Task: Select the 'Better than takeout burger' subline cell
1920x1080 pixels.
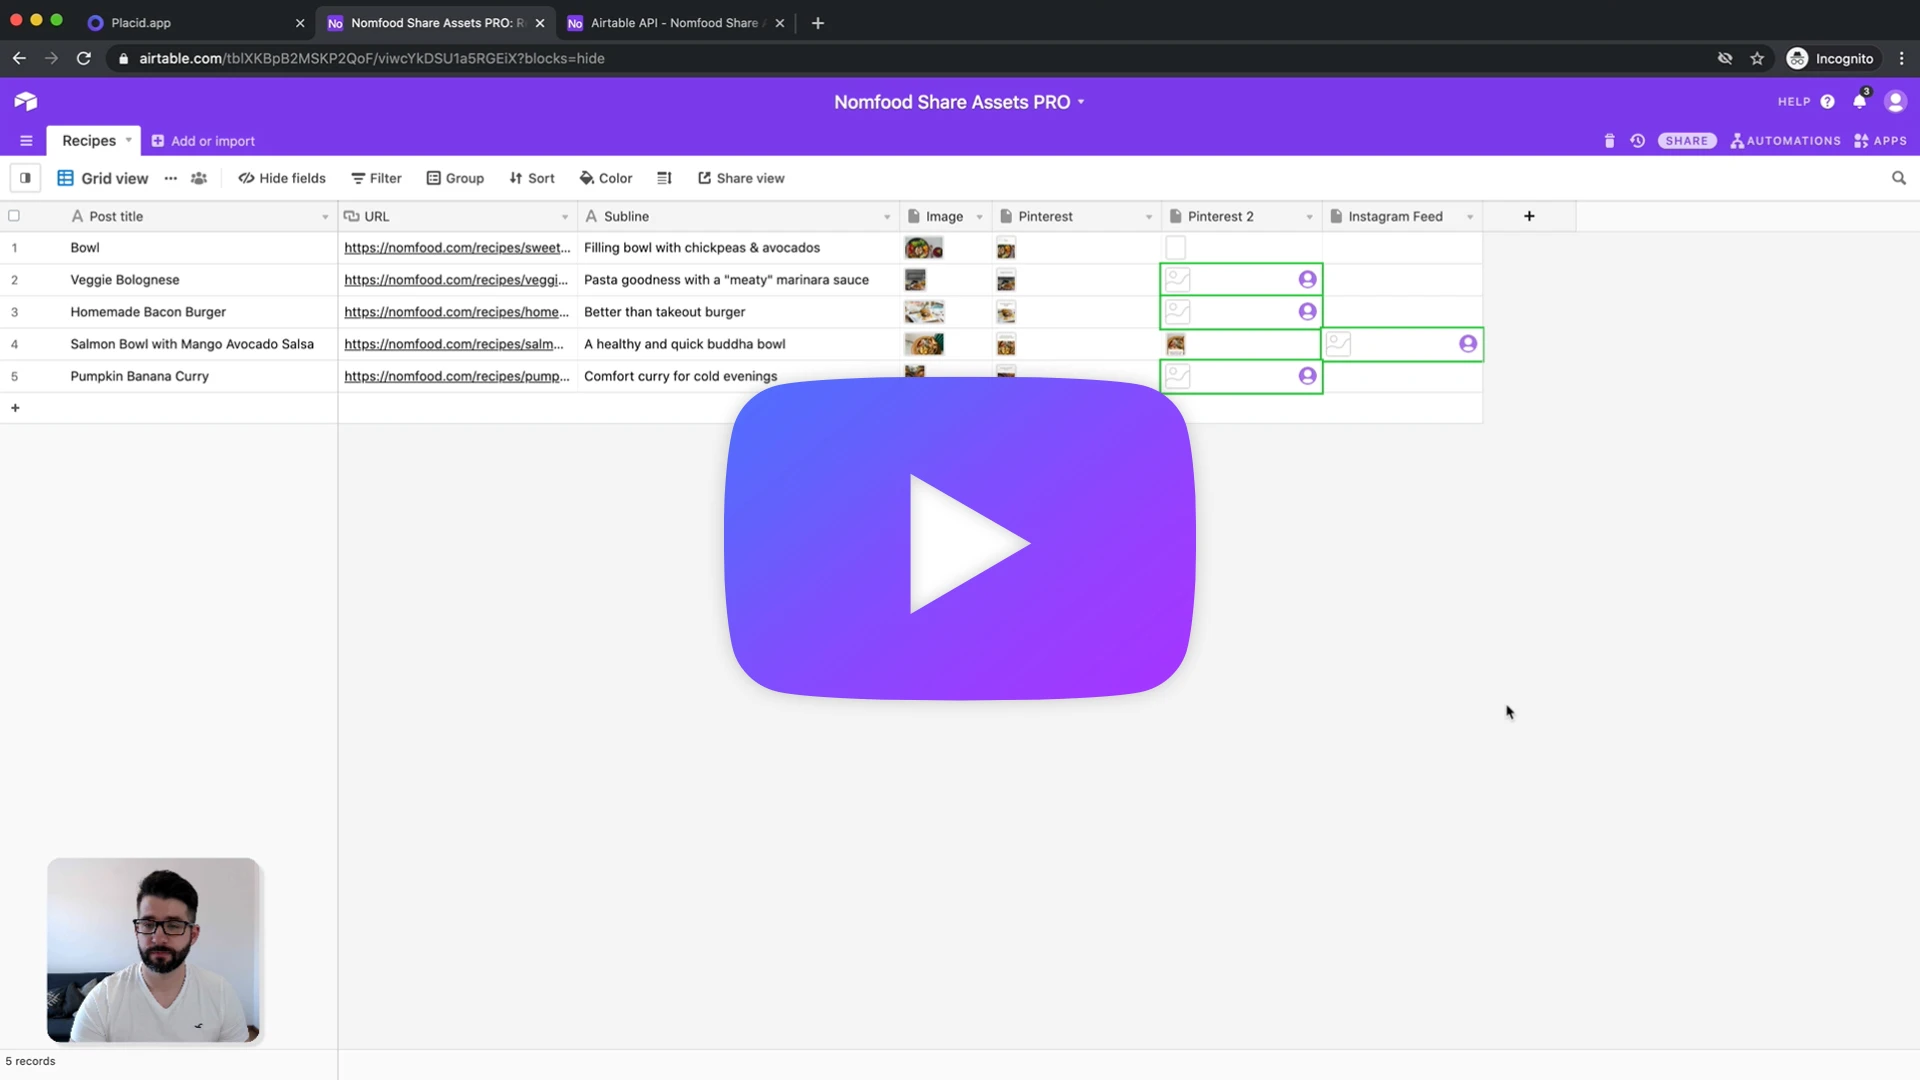Action: (x=738, y=312)
